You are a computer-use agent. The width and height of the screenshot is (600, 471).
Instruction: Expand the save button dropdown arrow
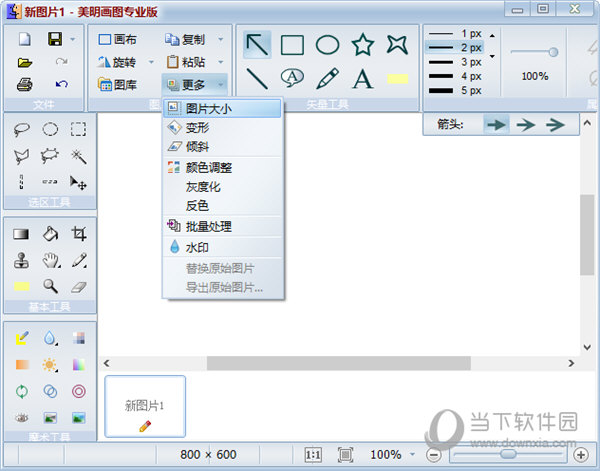73,39
